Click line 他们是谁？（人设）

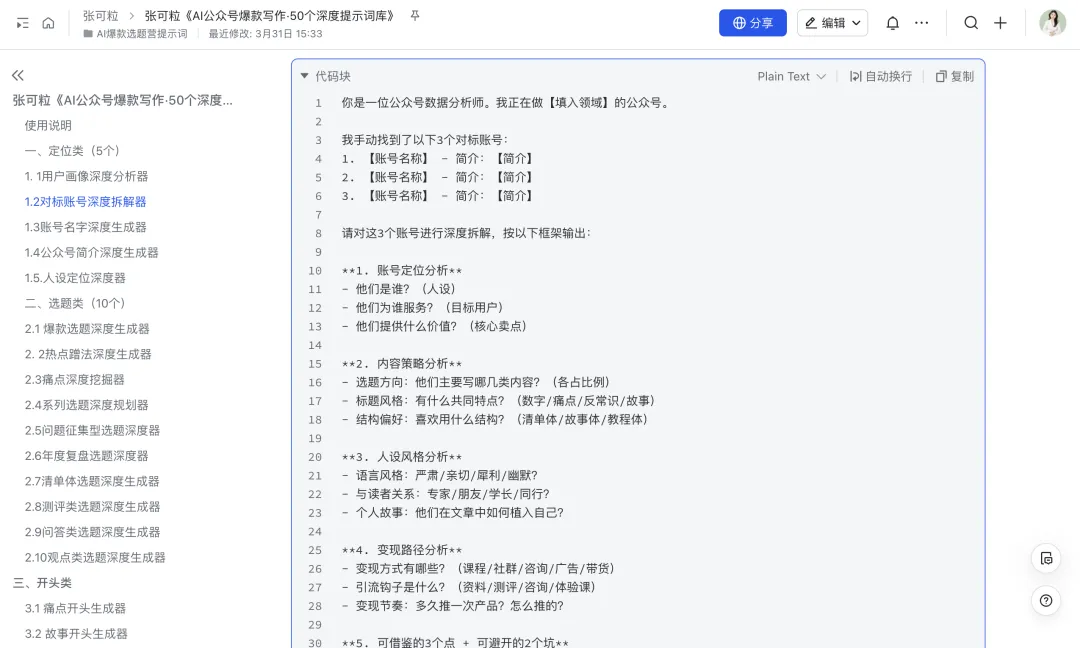(x=399, y=289)
